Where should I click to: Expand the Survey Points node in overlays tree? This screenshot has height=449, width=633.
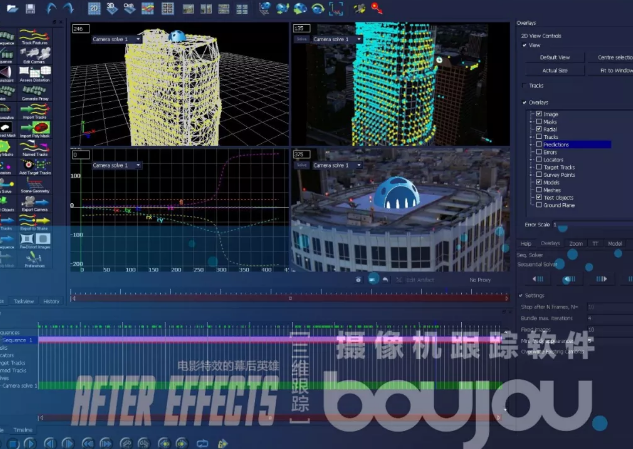[x=532, y=175]
